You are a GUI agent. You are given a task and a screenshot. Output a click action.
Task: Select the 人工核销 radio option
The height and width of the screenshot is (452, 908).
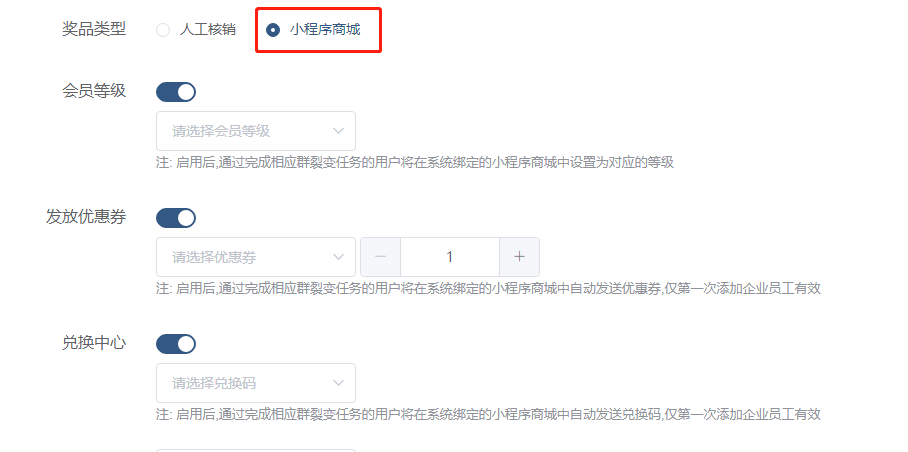pos(195,30)
